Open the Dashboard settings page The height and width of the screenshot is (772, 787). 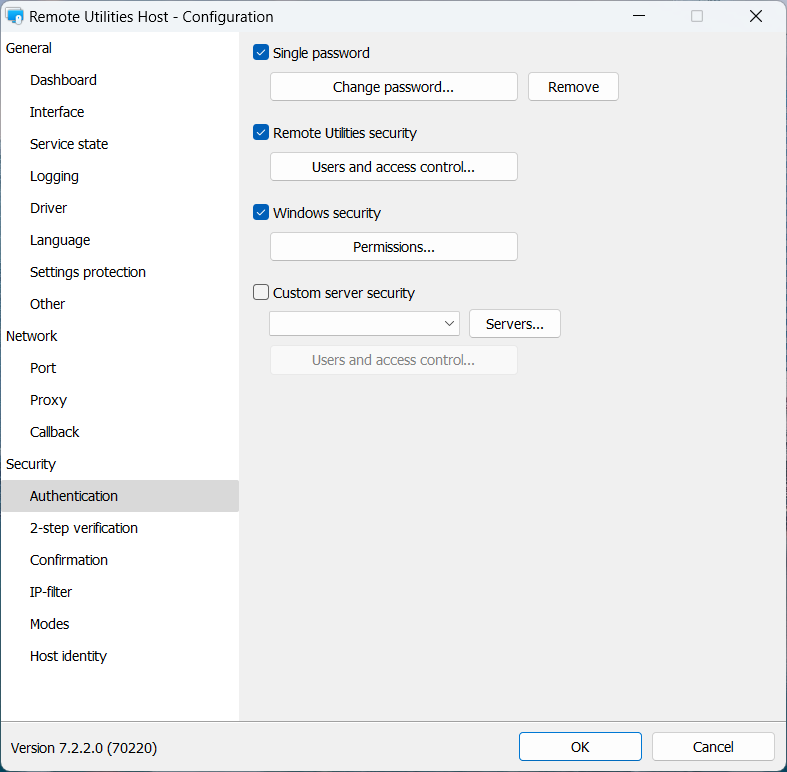(63, 80)
